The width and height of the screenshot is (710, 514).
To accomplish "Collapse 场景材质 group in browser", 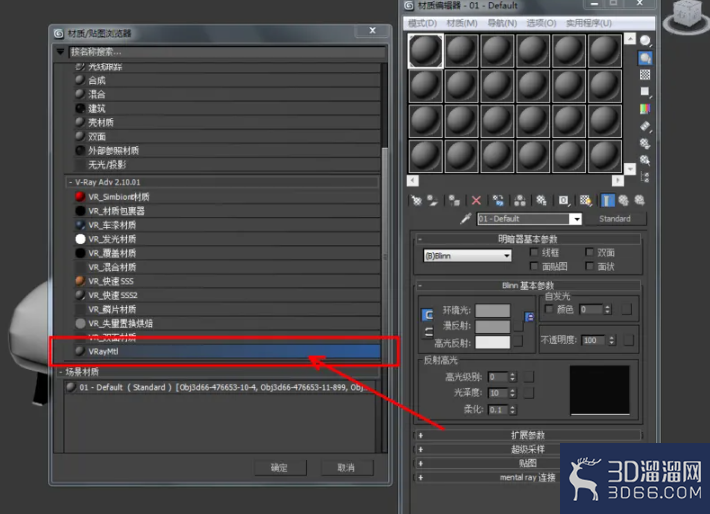I will click(61, 372).
